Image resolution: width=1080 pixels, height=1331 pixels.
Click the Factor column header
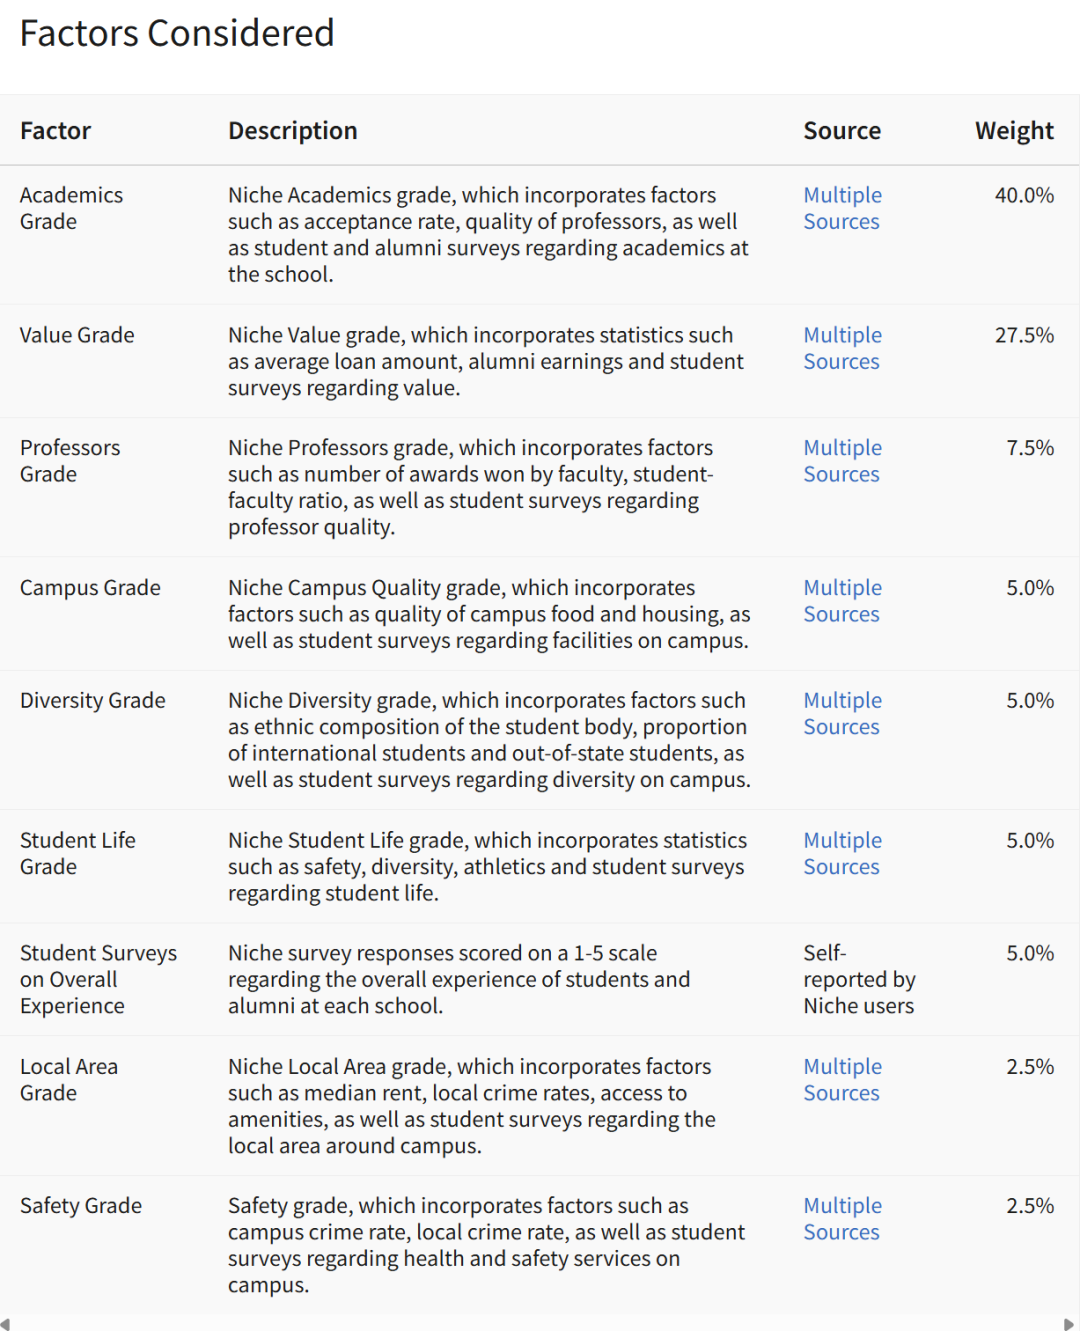[x=55, y=131]
